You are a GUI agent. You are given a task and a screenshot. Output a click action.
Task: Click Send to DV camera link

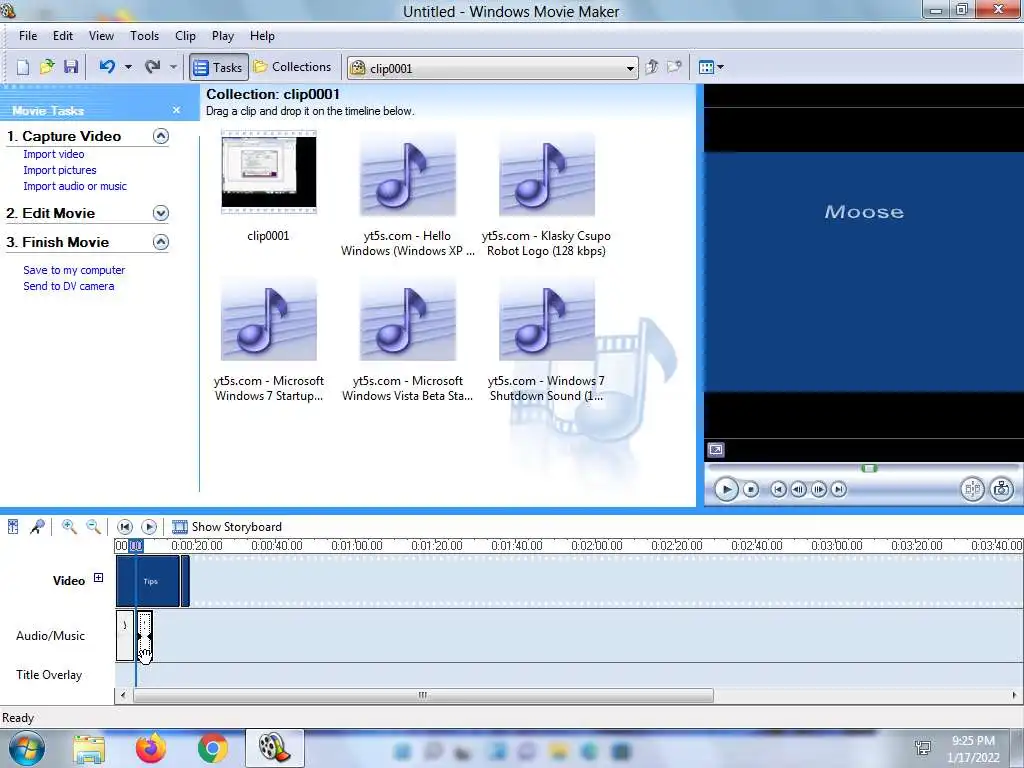pos(69,286)
